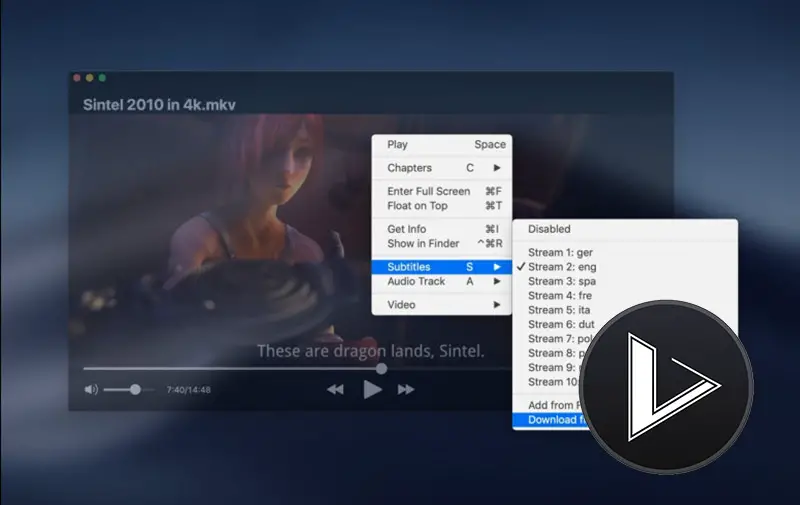Viewport: 800px width, 505px height.
Task: Select Disabled to turn subtitles off
Action: click(625, 229)
